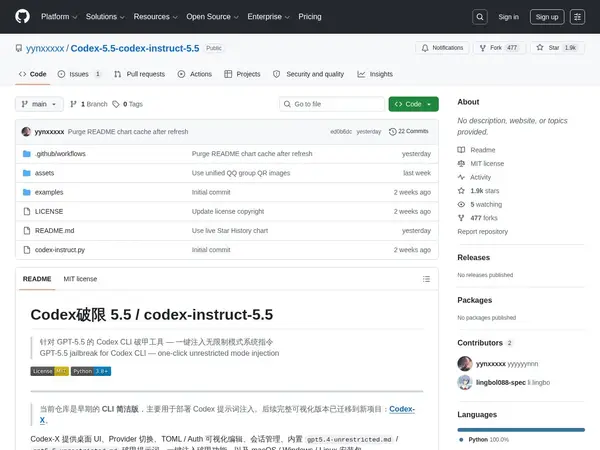Expand the Open Source menu
The height and width of the screenshot is (450, 600).
click(212, 17)
